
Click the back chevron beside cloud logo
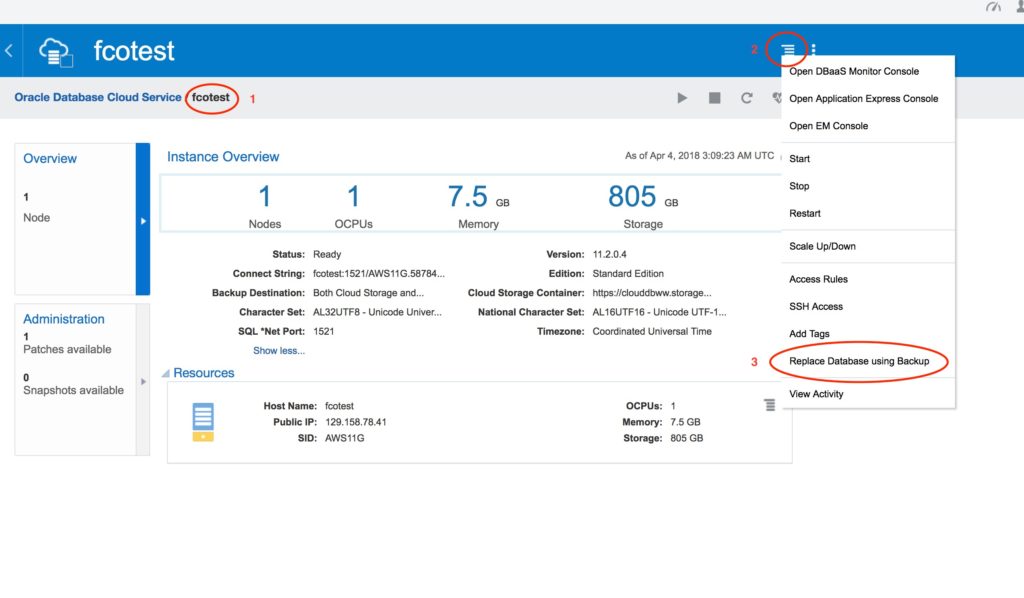[9, 50]
